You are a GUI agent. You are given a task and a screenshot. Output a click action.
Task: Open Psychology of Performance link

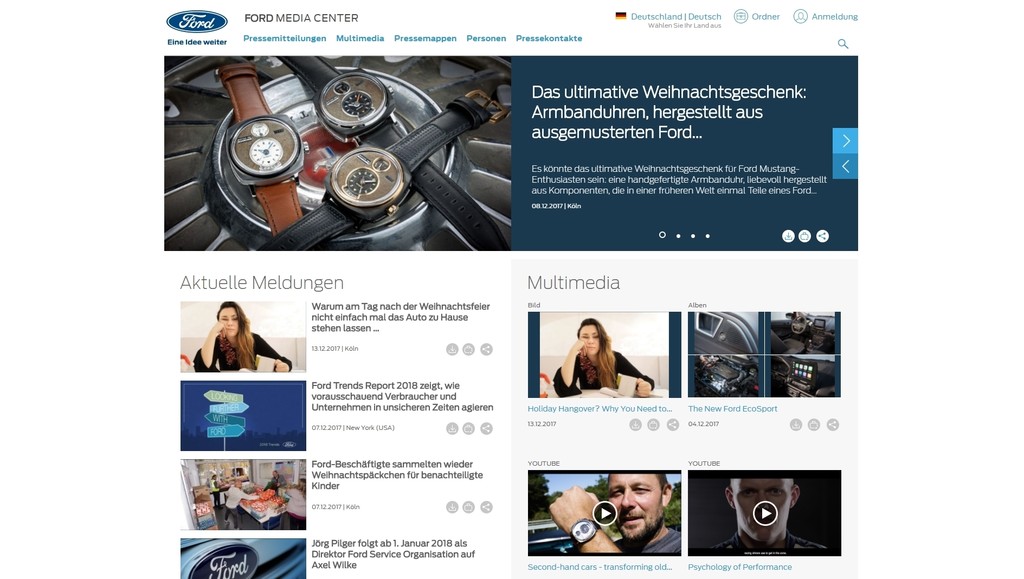739,567
